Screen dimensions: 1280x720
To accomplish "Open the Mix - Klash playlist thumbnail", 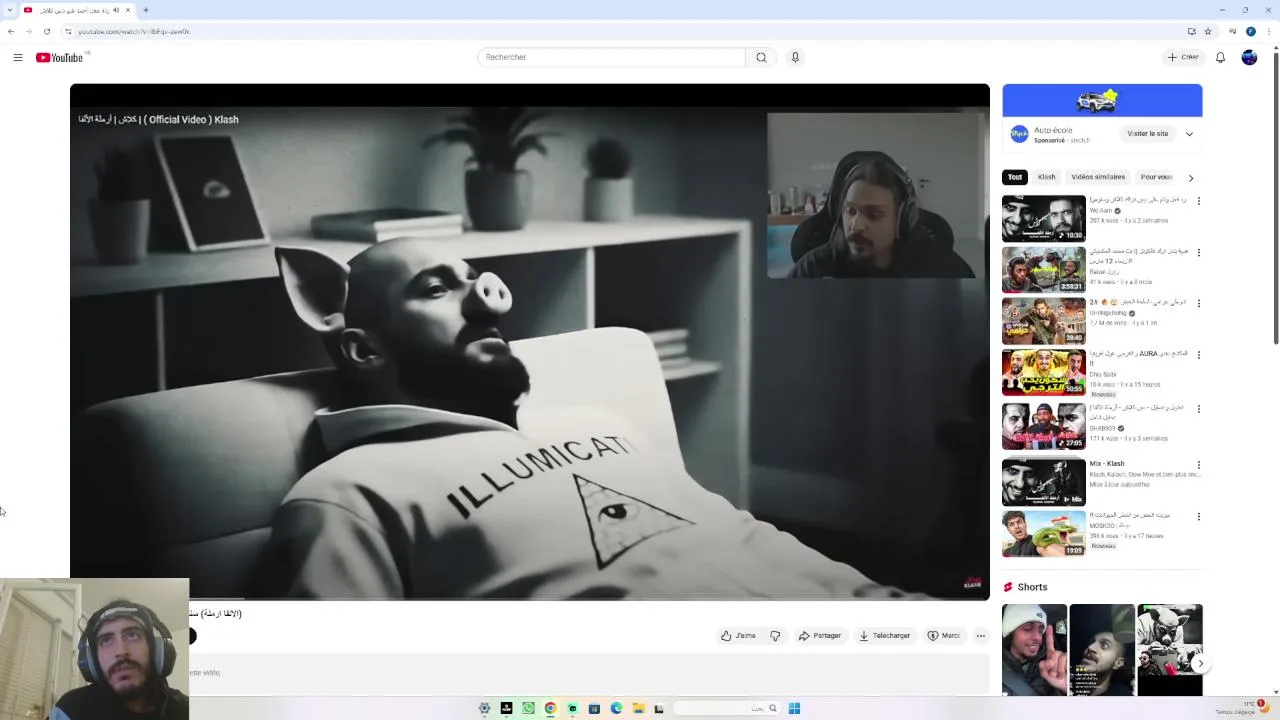I will click(1043, 482).
